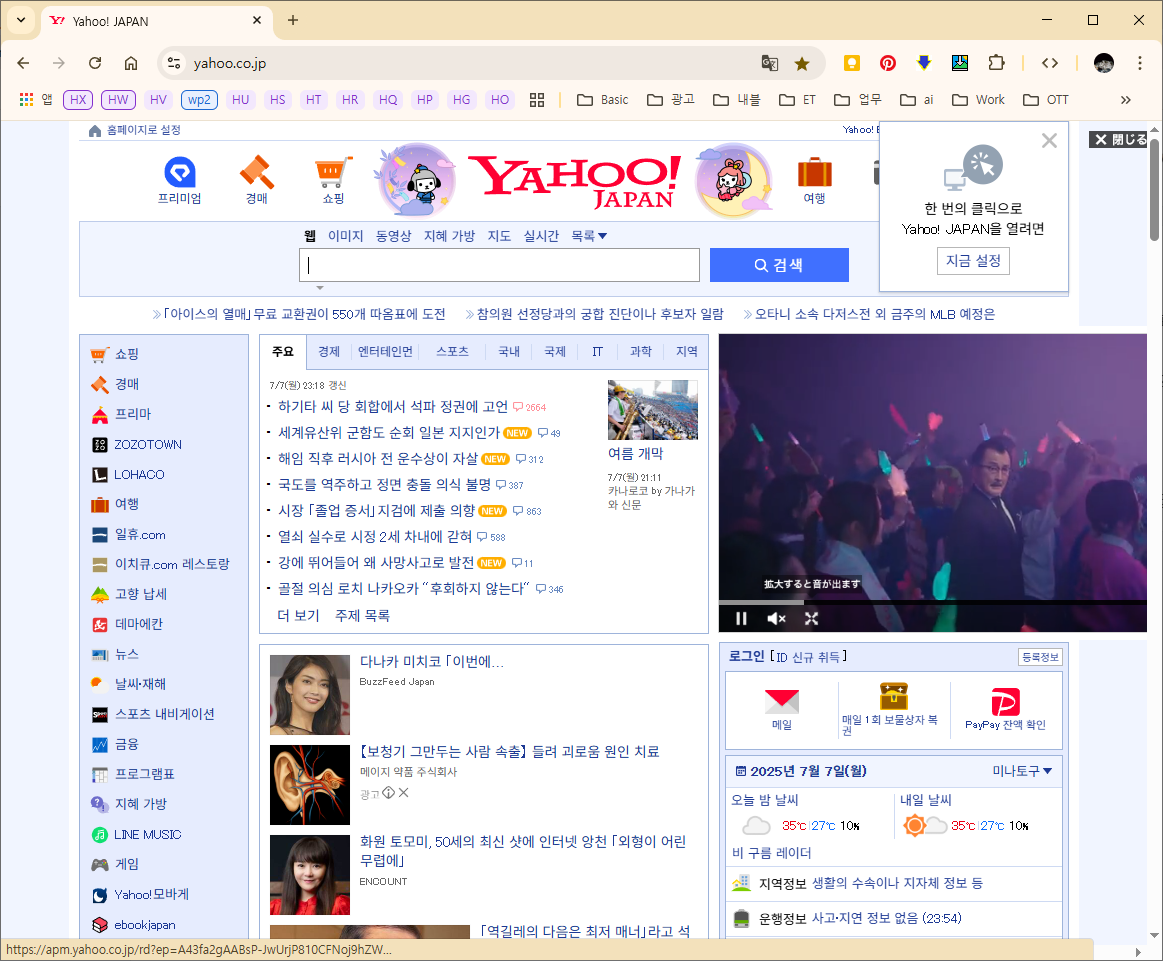Screen dimensions: 1163x961
Task: Open headline 하기타 씨 당 회합에서 석파 정권에 고언
Action: 392,406
